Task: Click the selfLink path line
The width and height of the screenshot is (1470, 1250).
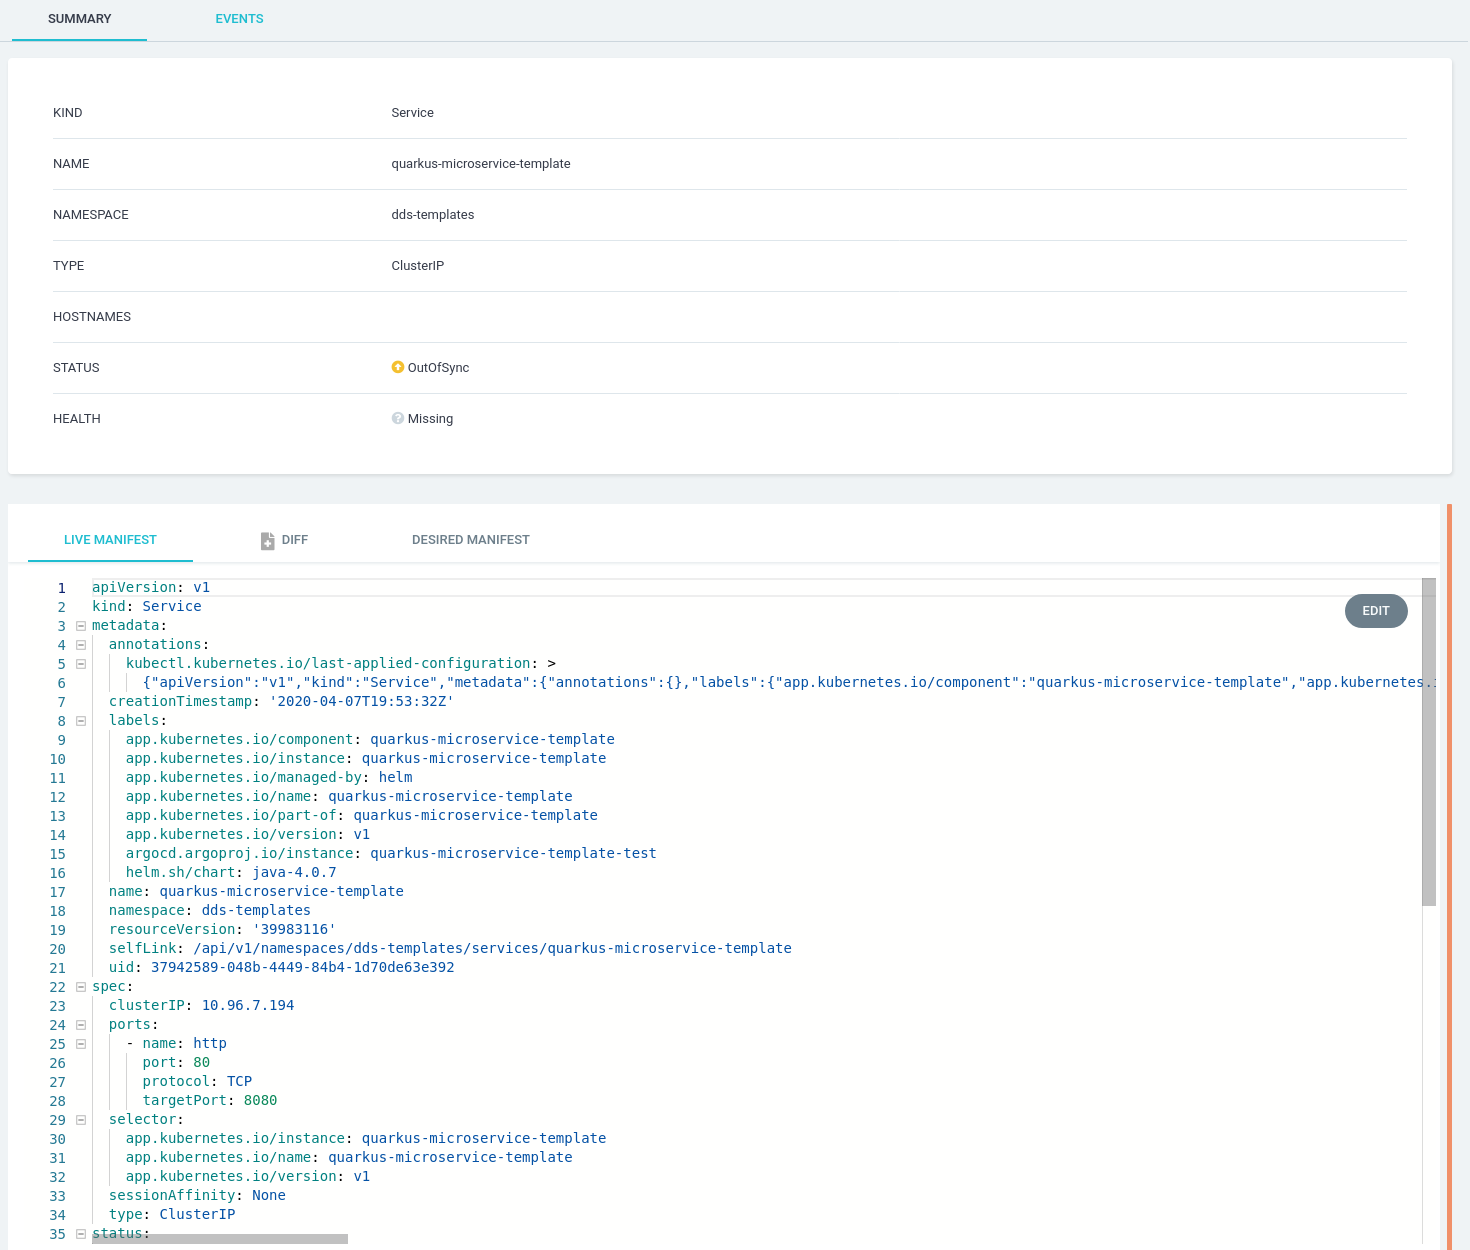Action: 450,949
